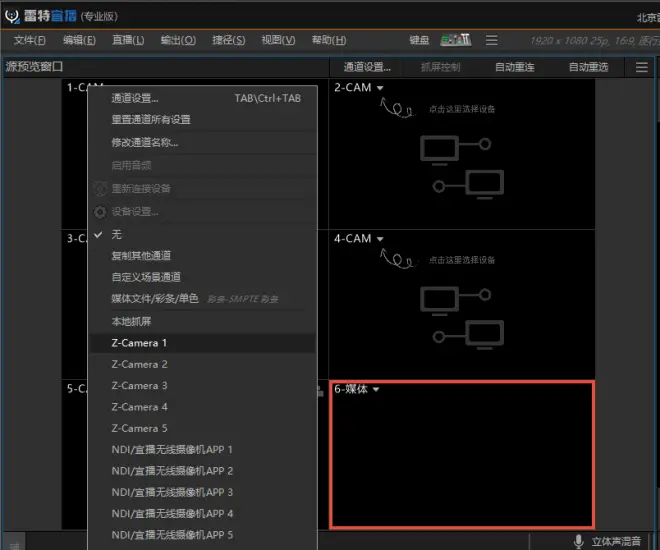Viewport: 660px width, 550px height.
Task: Select the checked 无 option
Action: [x=203, y=234]
